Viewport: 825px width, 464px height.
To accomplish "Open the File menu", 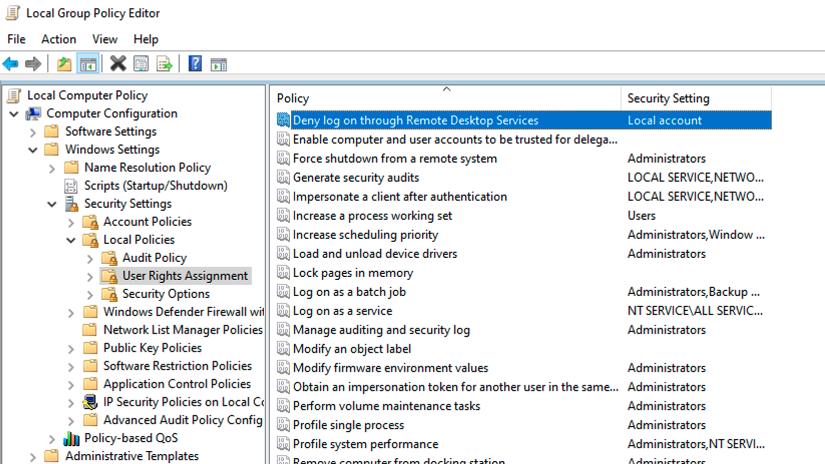I will click(16, 39).
